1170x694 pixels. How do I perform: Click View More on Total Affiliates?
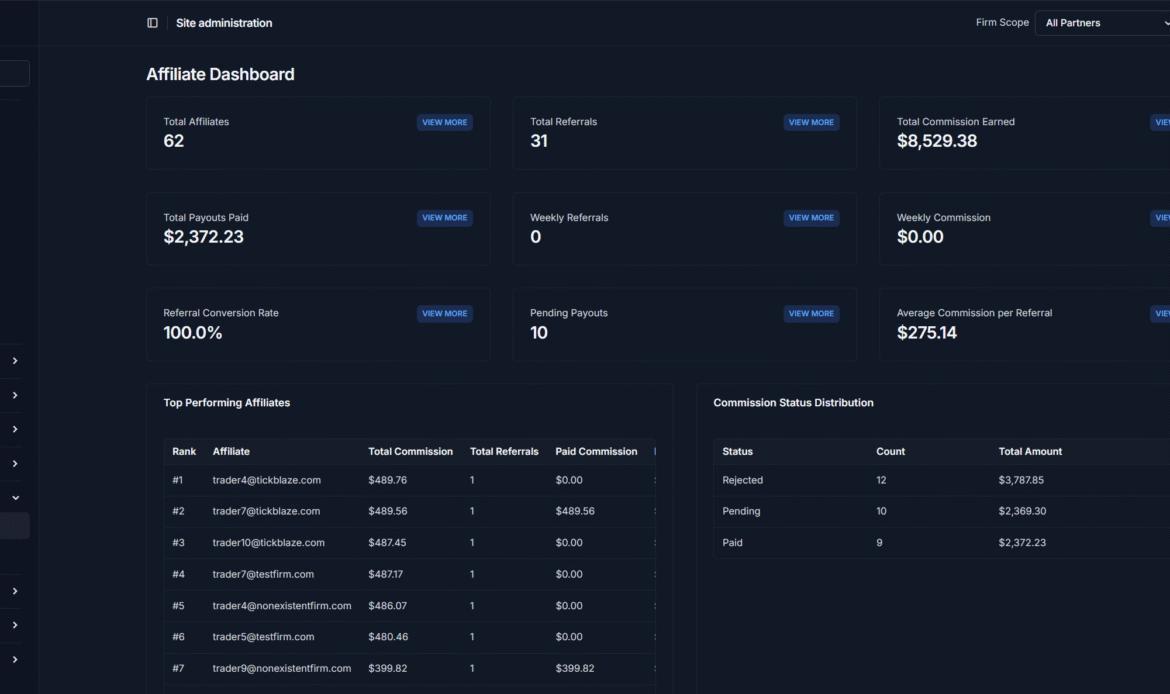(x=444, y=122)
